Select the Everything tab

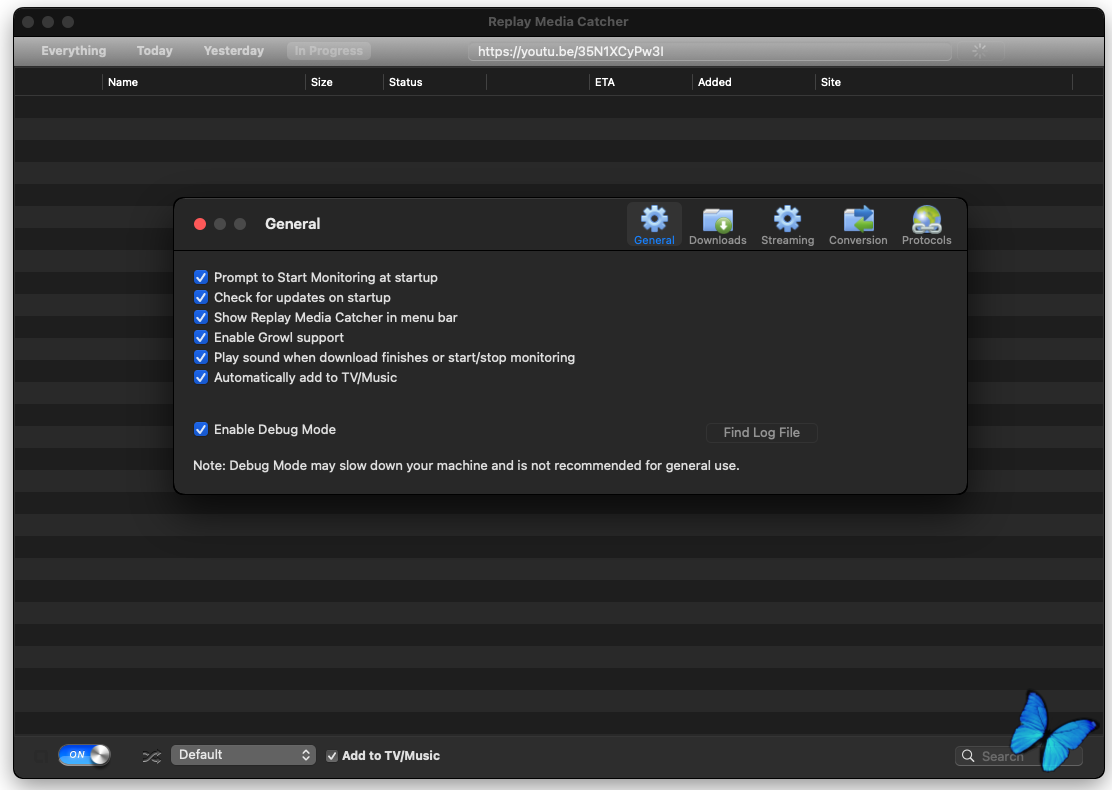[x=73, y=51]
